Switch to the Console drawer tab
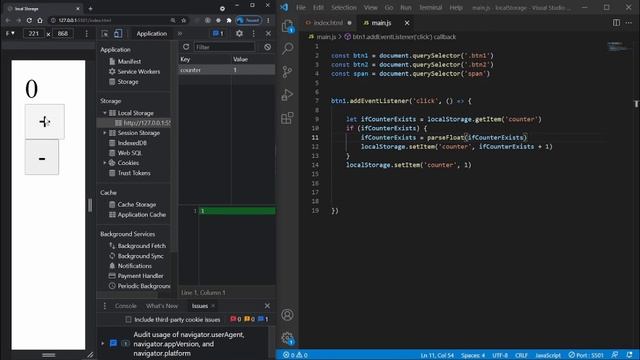 126,306
